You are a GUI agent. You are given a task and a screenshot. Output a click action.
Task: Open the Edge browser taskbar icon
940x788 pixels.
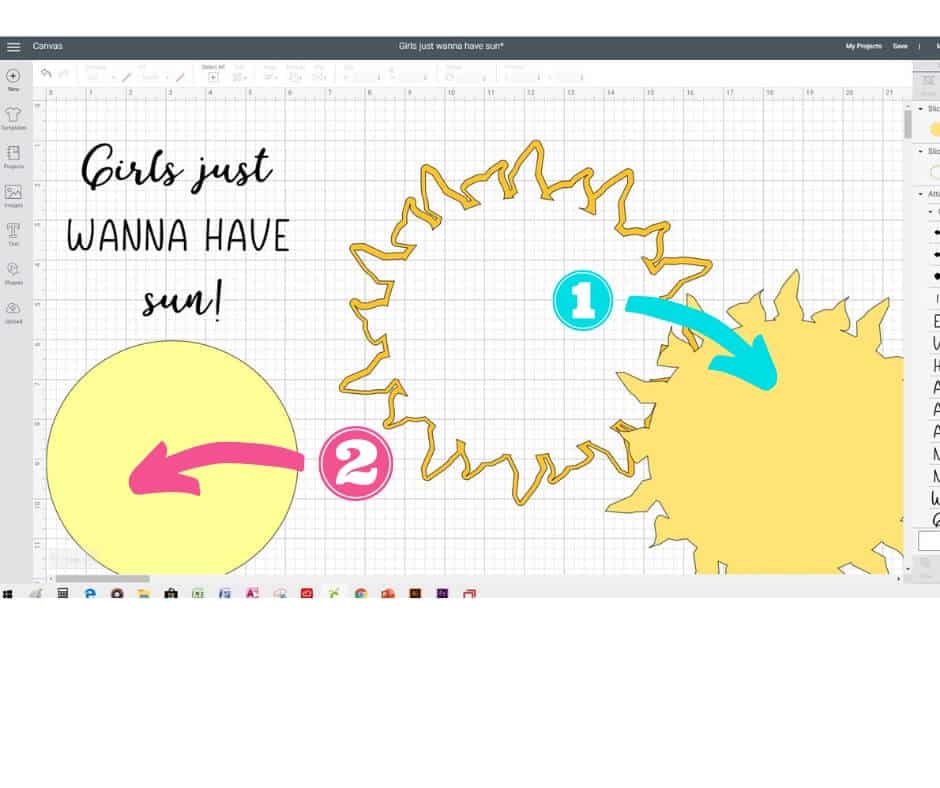(x=90, y=594)
